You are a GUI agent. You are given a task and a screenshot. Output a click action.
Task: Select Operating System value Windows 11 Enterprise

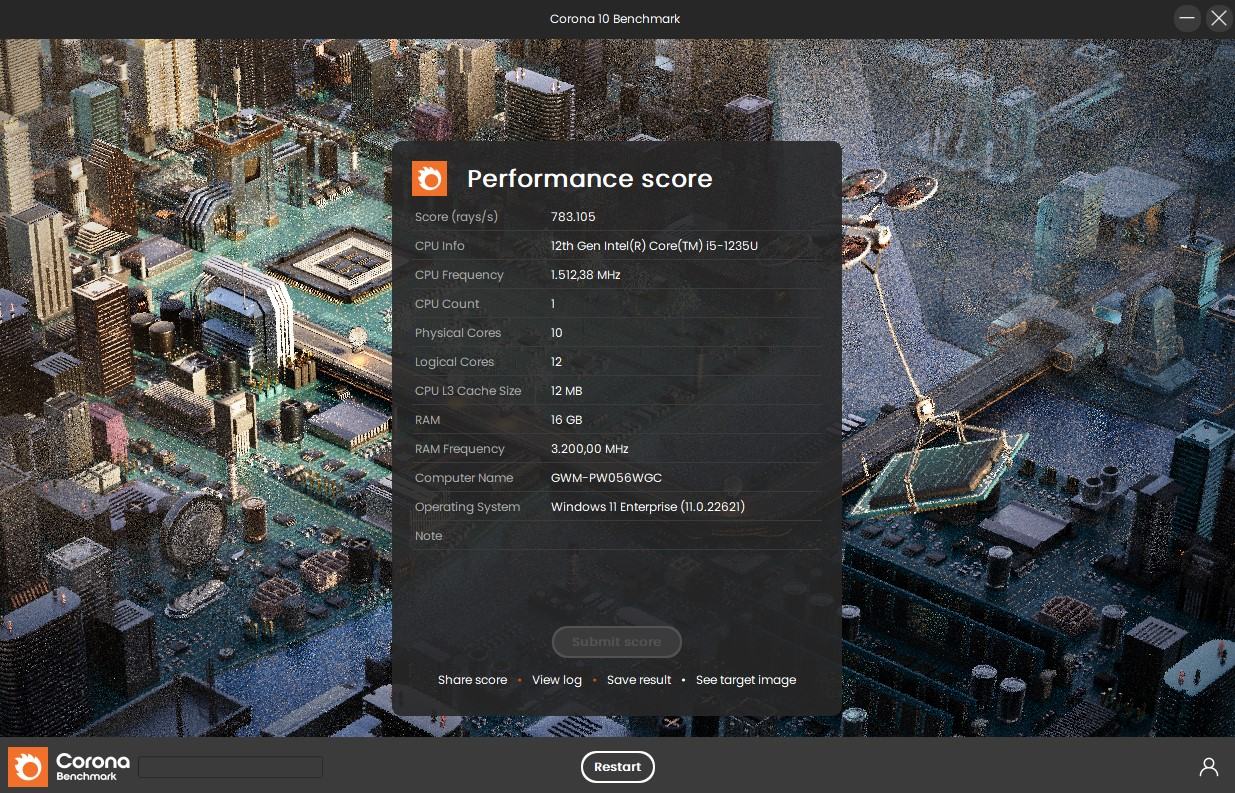647,507
